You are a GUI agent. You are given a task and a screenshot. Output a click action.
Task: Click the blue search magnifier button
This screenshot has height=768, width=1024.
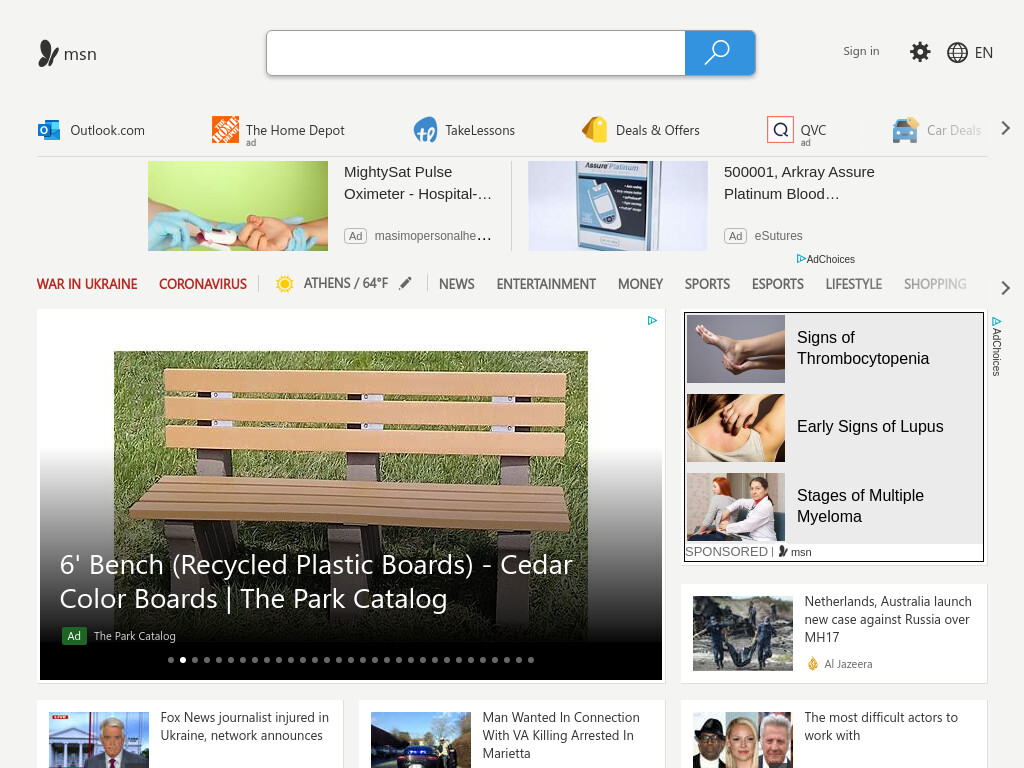[x=720, y=53]
